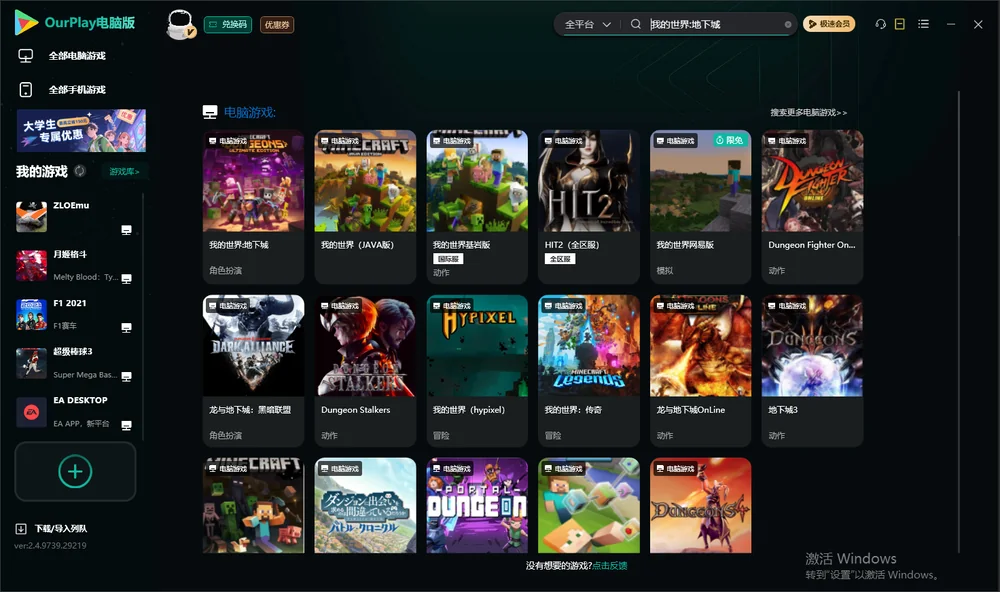This screenshot has width=1000, height=592.
Task: Expand the 全平台 platform dropdown
Action: (x=587, y=24)
